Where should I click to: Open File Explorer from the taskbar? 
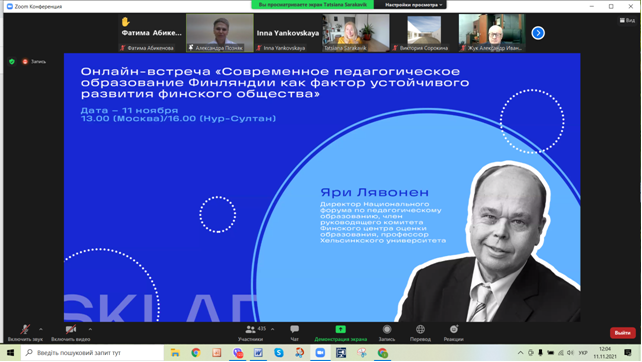click(175, 353)
